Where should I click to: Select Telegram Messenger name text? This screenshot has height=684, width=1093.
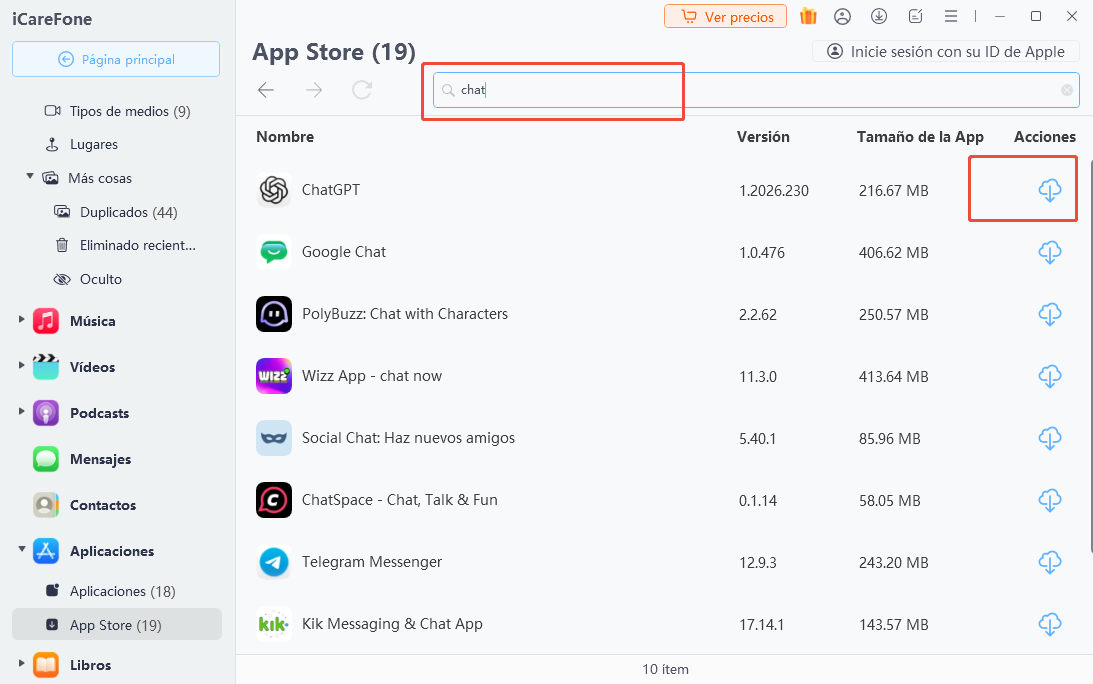point(372,562)
